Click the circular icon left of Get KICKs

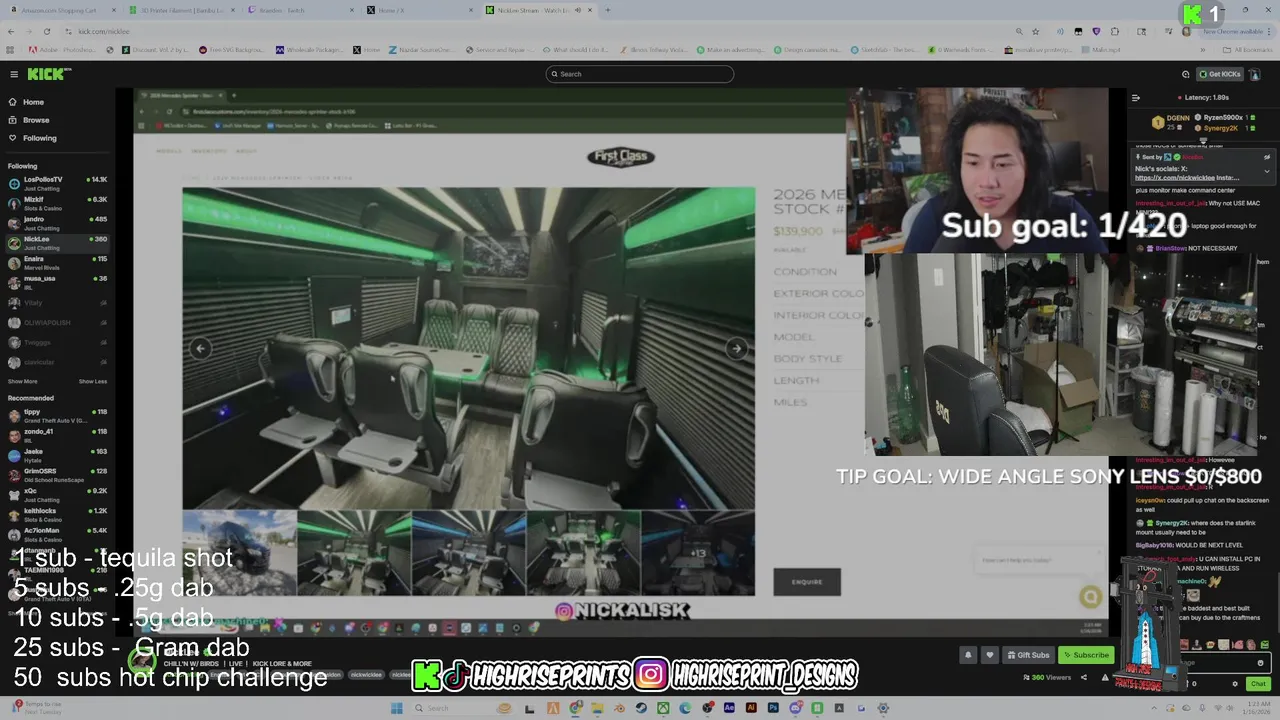(x=1186, y=74)
